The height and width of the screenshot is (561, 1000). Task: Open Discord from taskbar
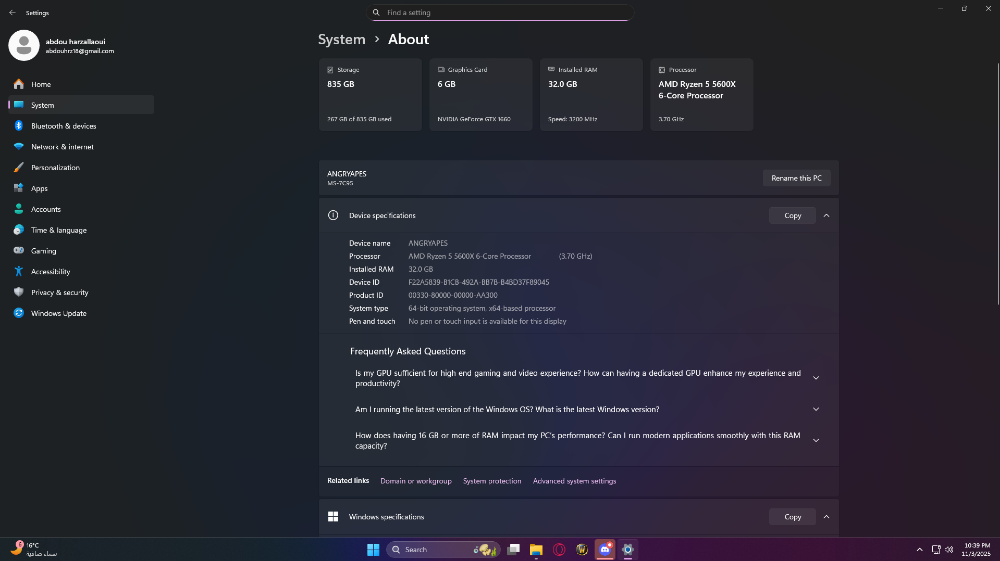[605, 550]
